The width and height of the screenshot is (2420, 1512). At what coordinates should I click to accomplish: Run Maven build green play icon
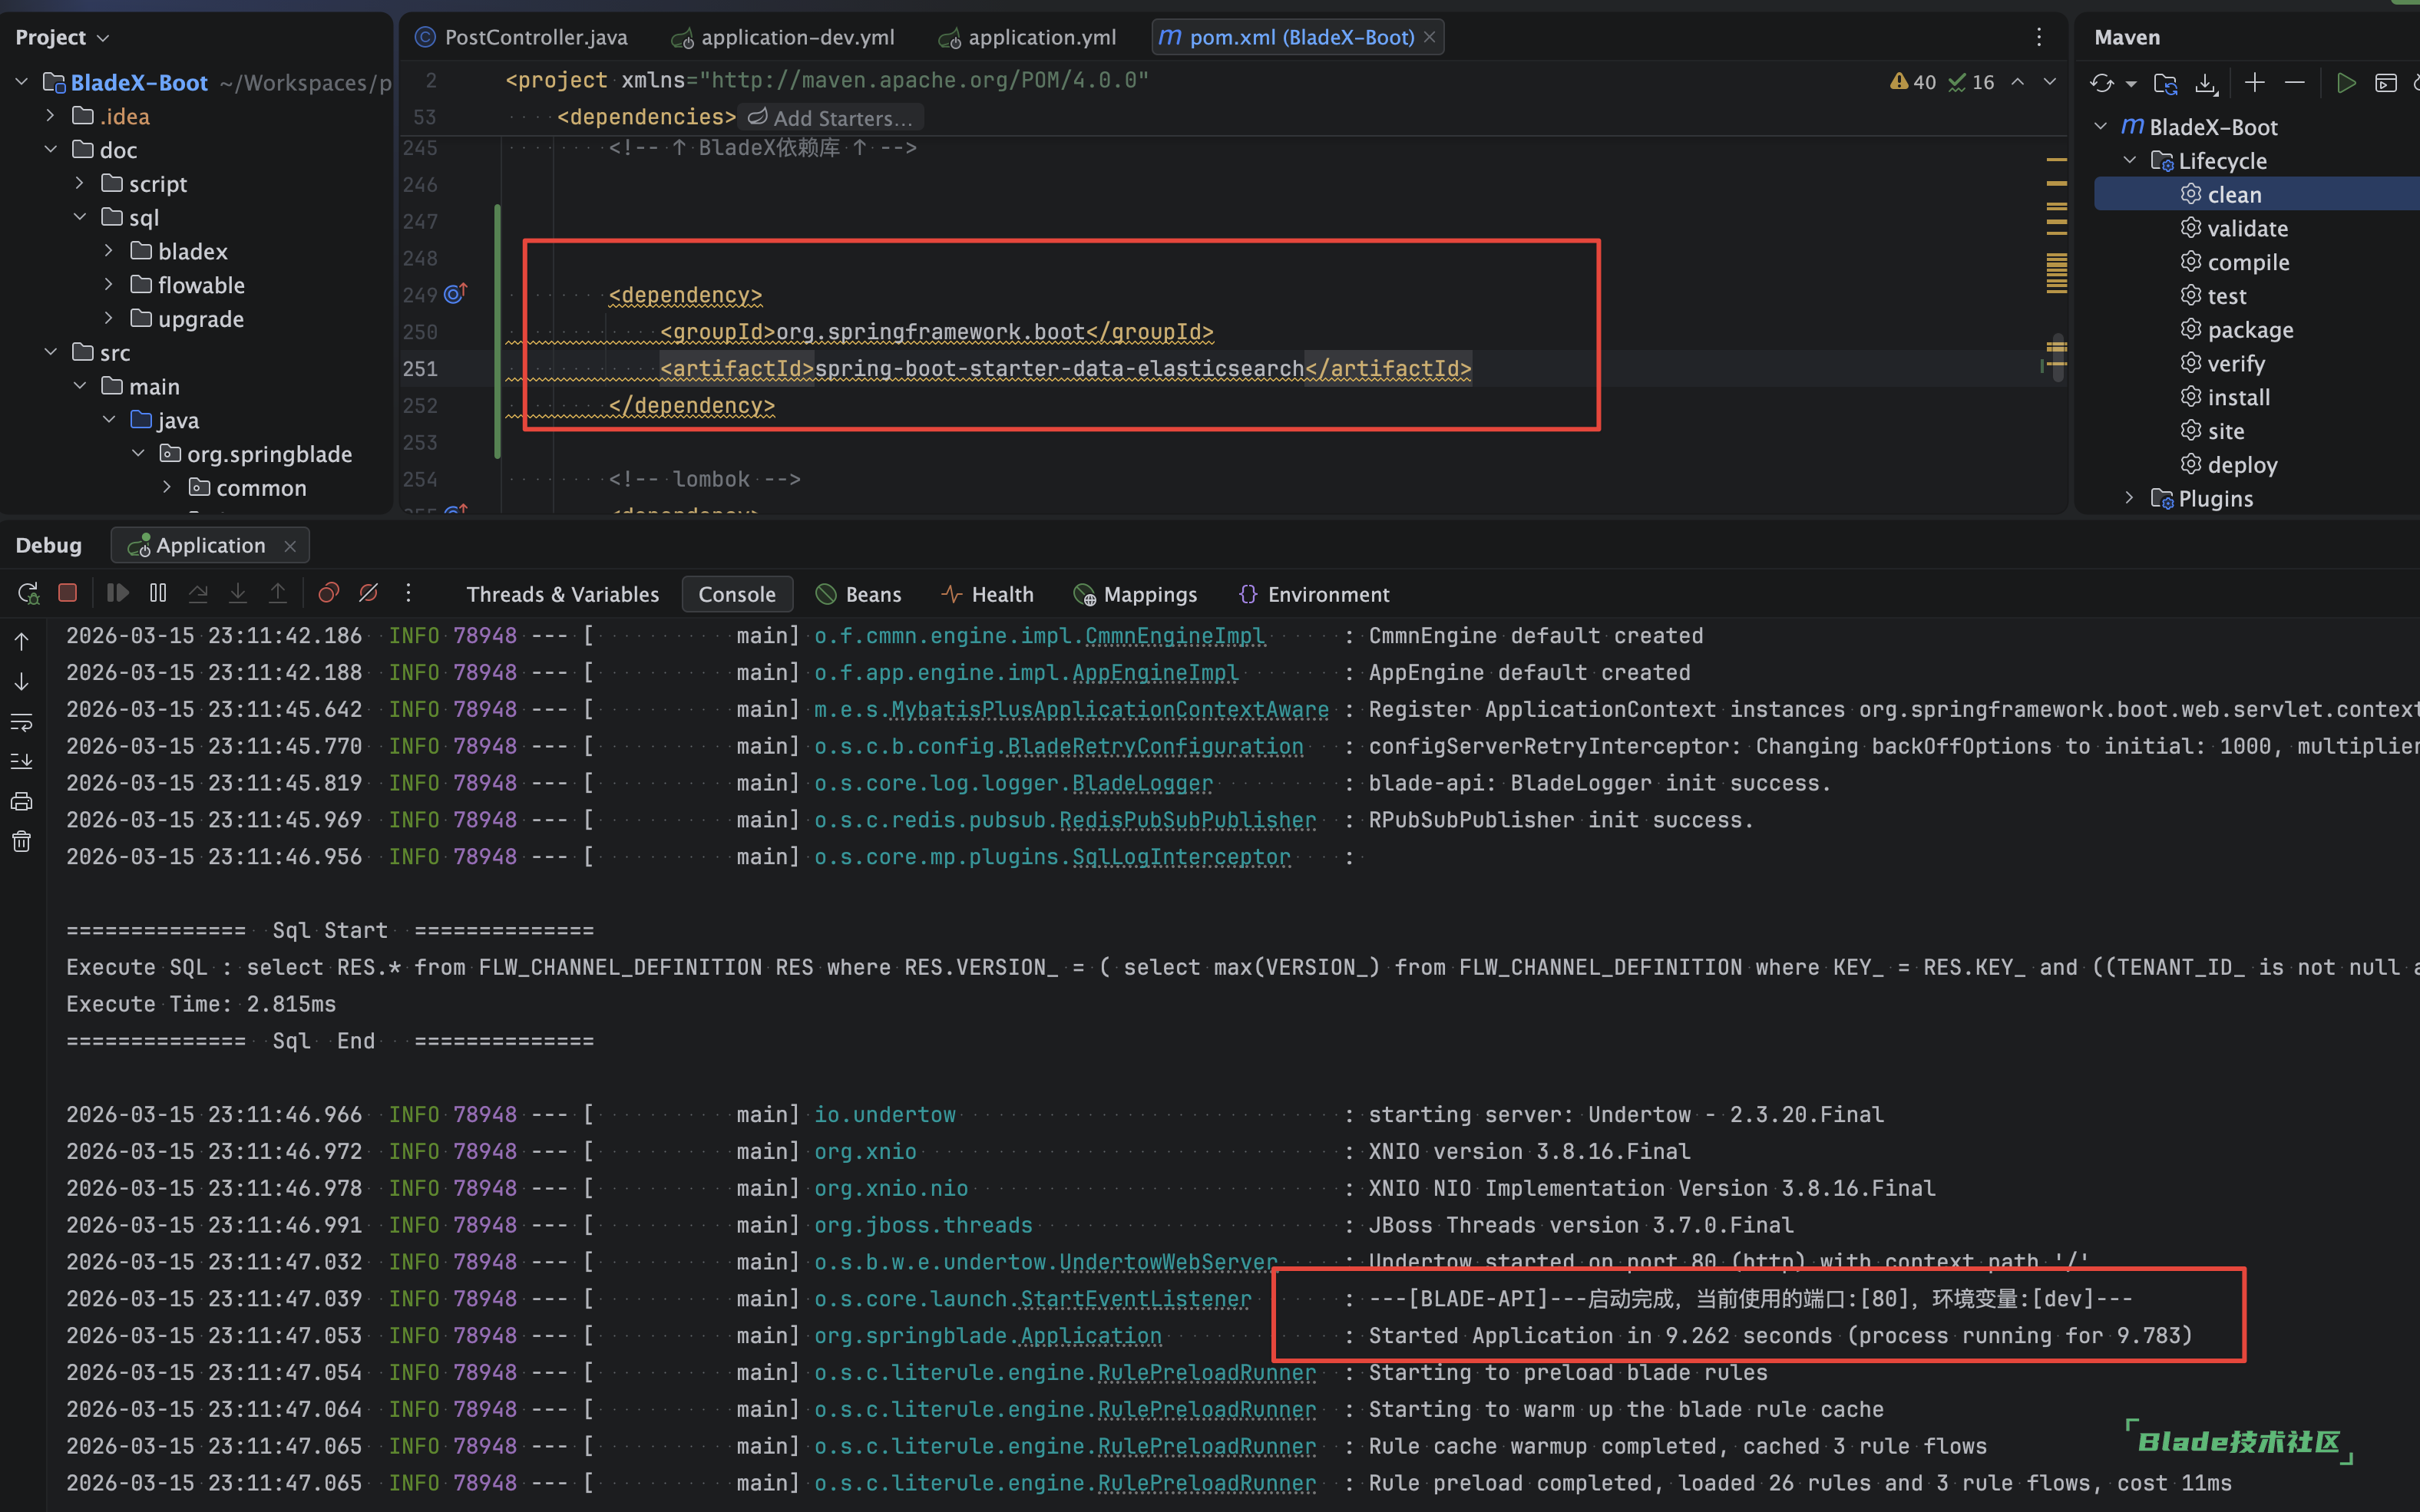[x=2345, y=83]
